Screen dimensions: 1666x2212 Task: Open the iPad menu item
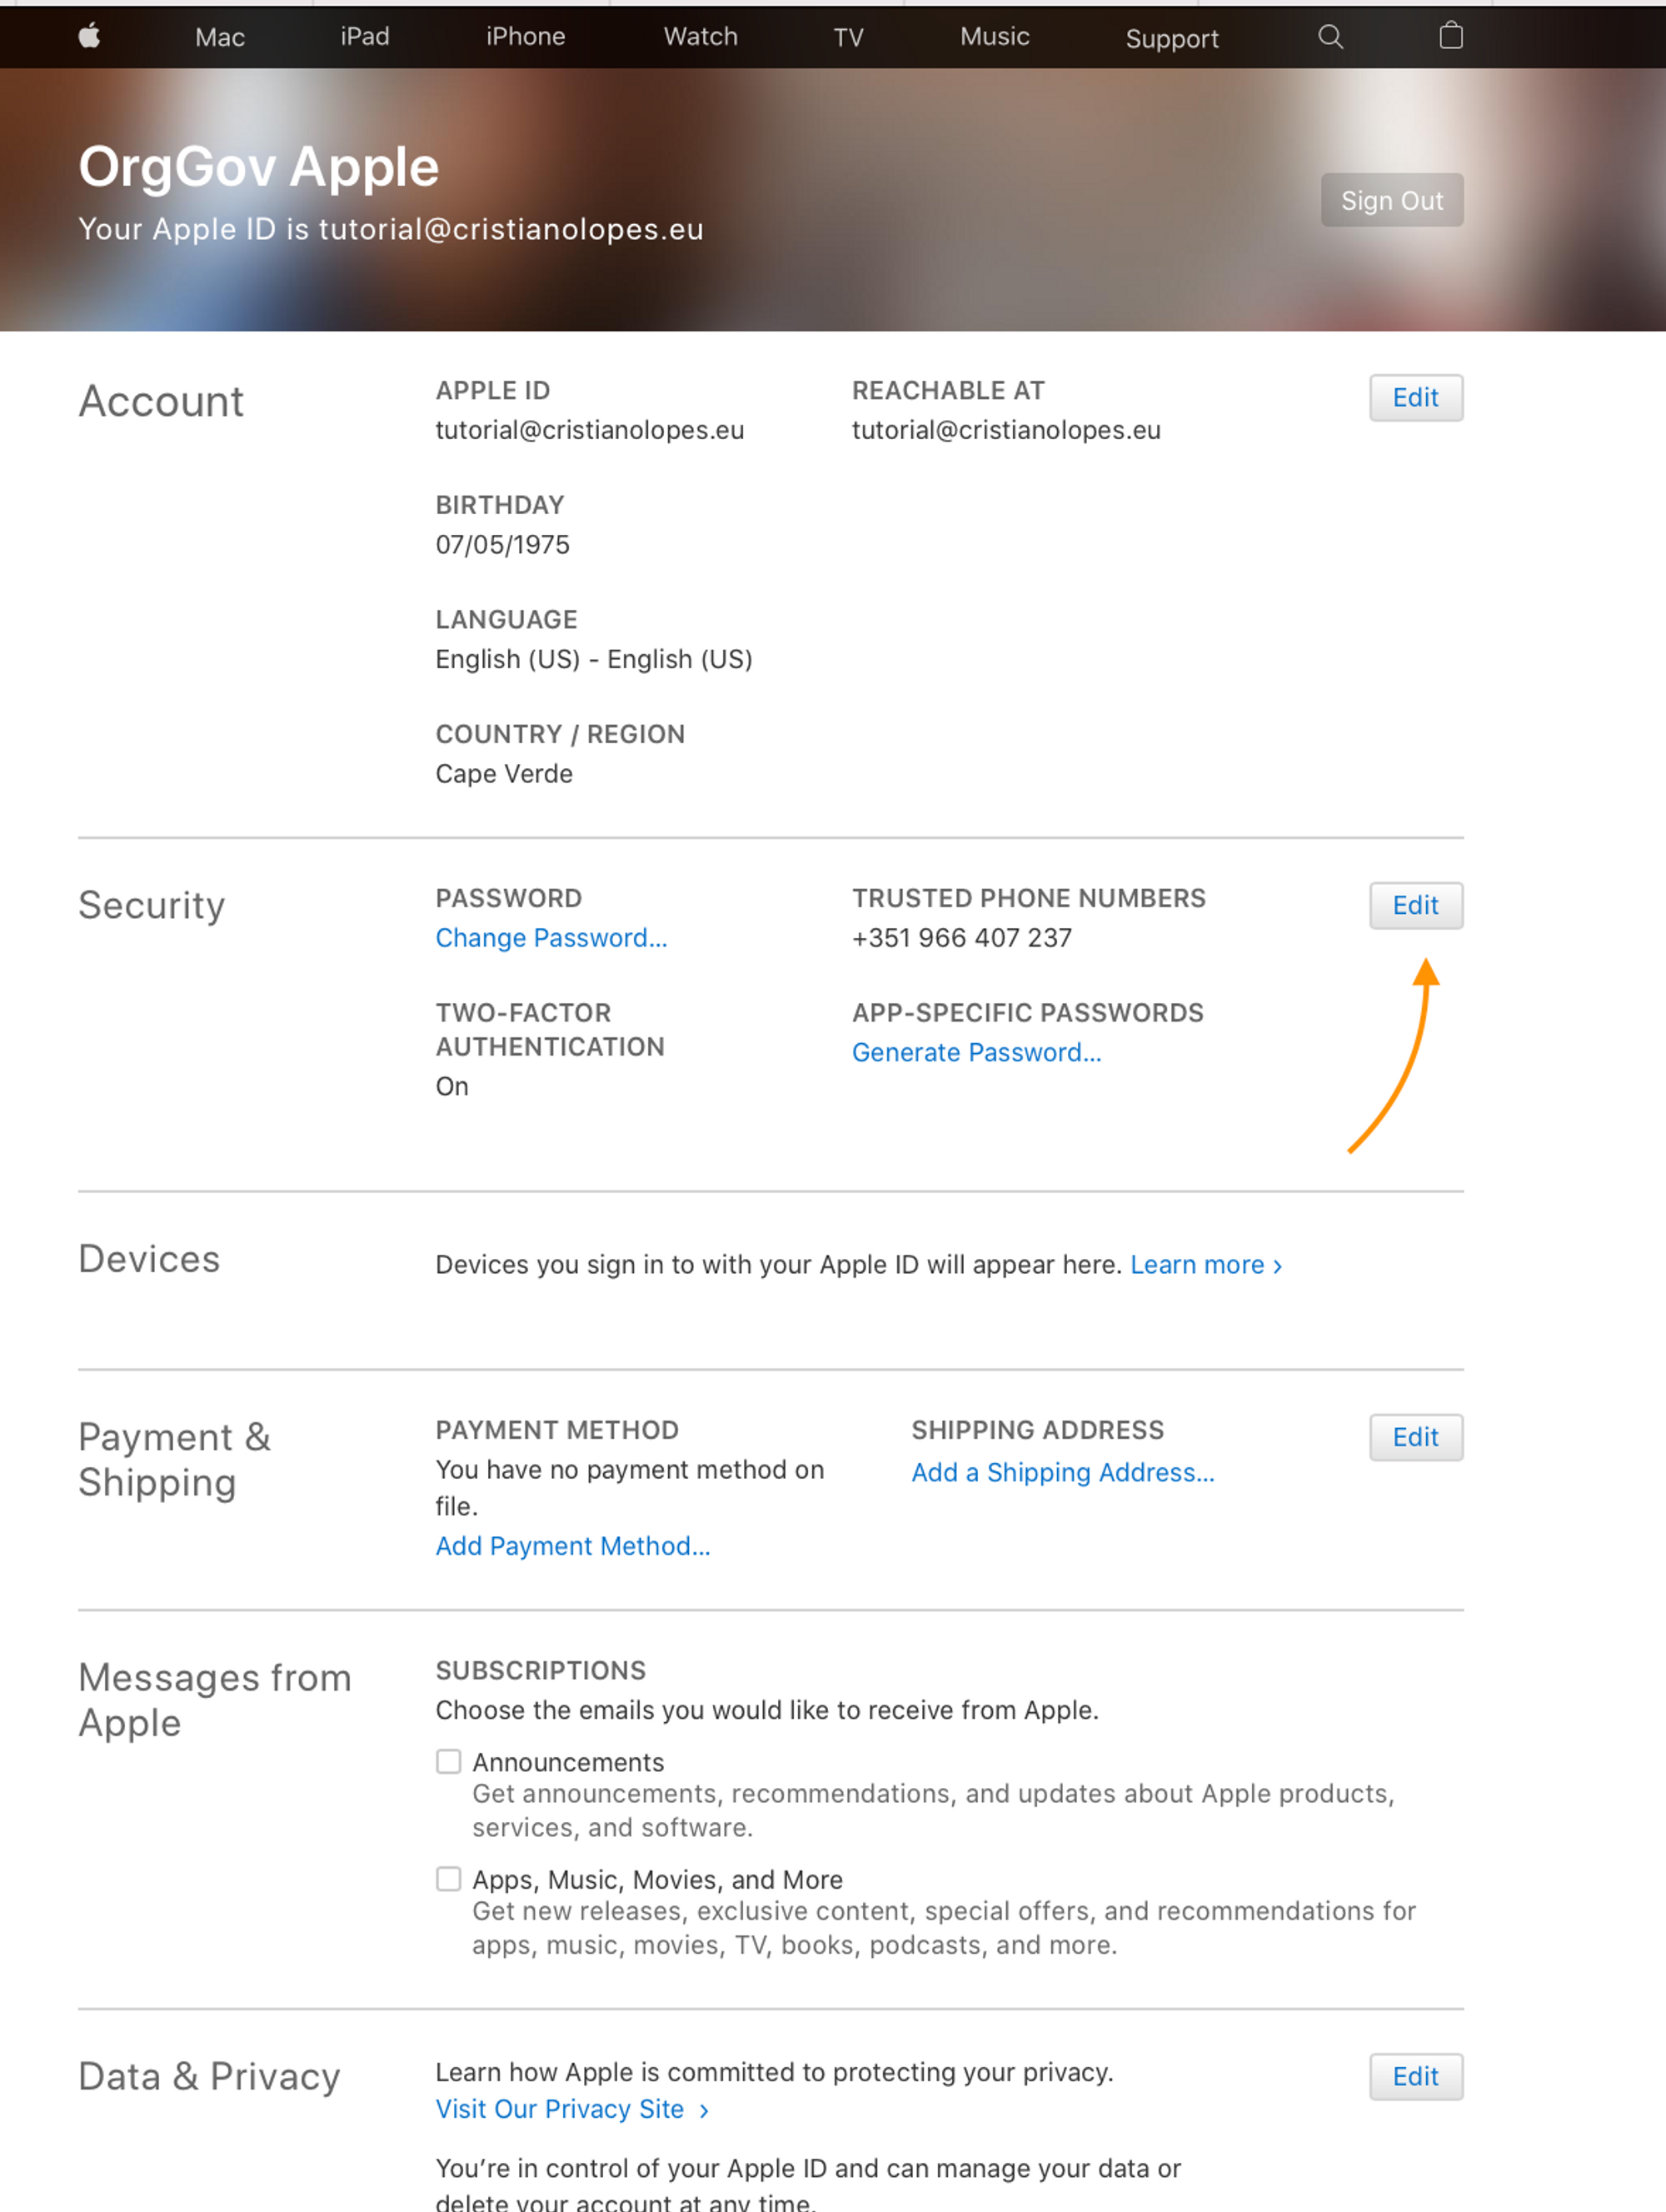(x=365, y=37)
